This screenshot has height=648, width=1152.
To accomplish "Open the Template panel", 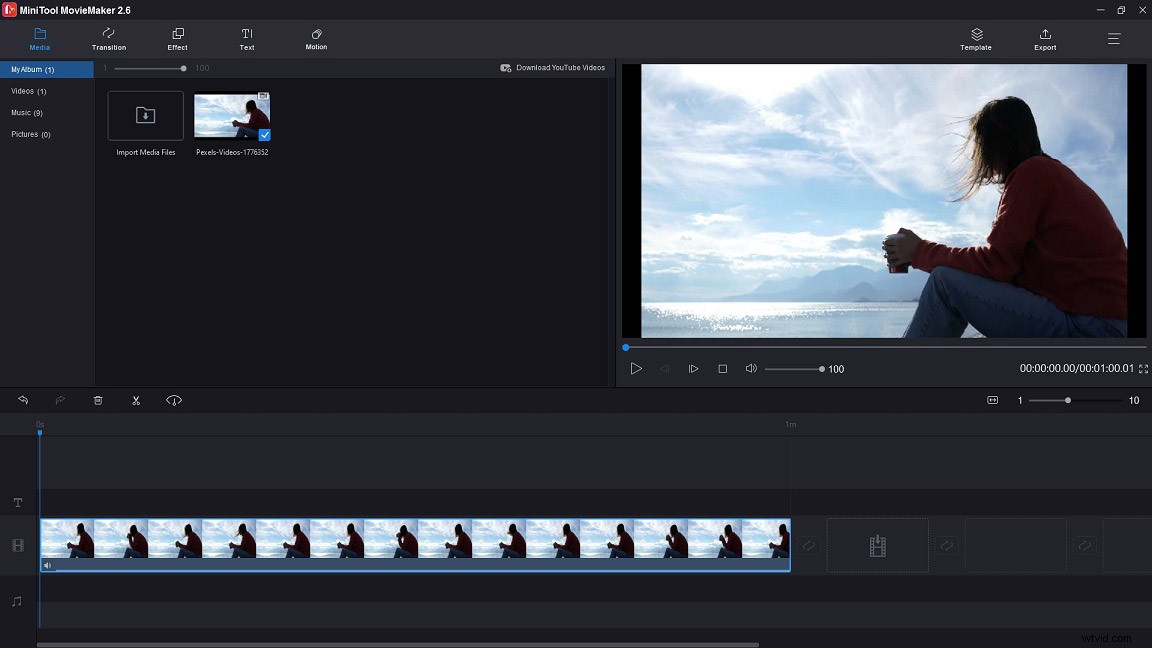I will 976,39.
